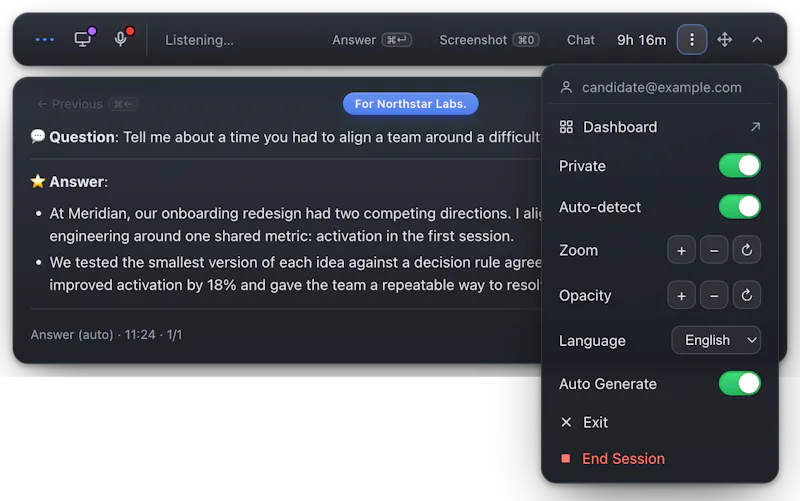The width and height of the screenshot is (800, 501).
Task: Select Exit in the settings menu
Action: 660,422
